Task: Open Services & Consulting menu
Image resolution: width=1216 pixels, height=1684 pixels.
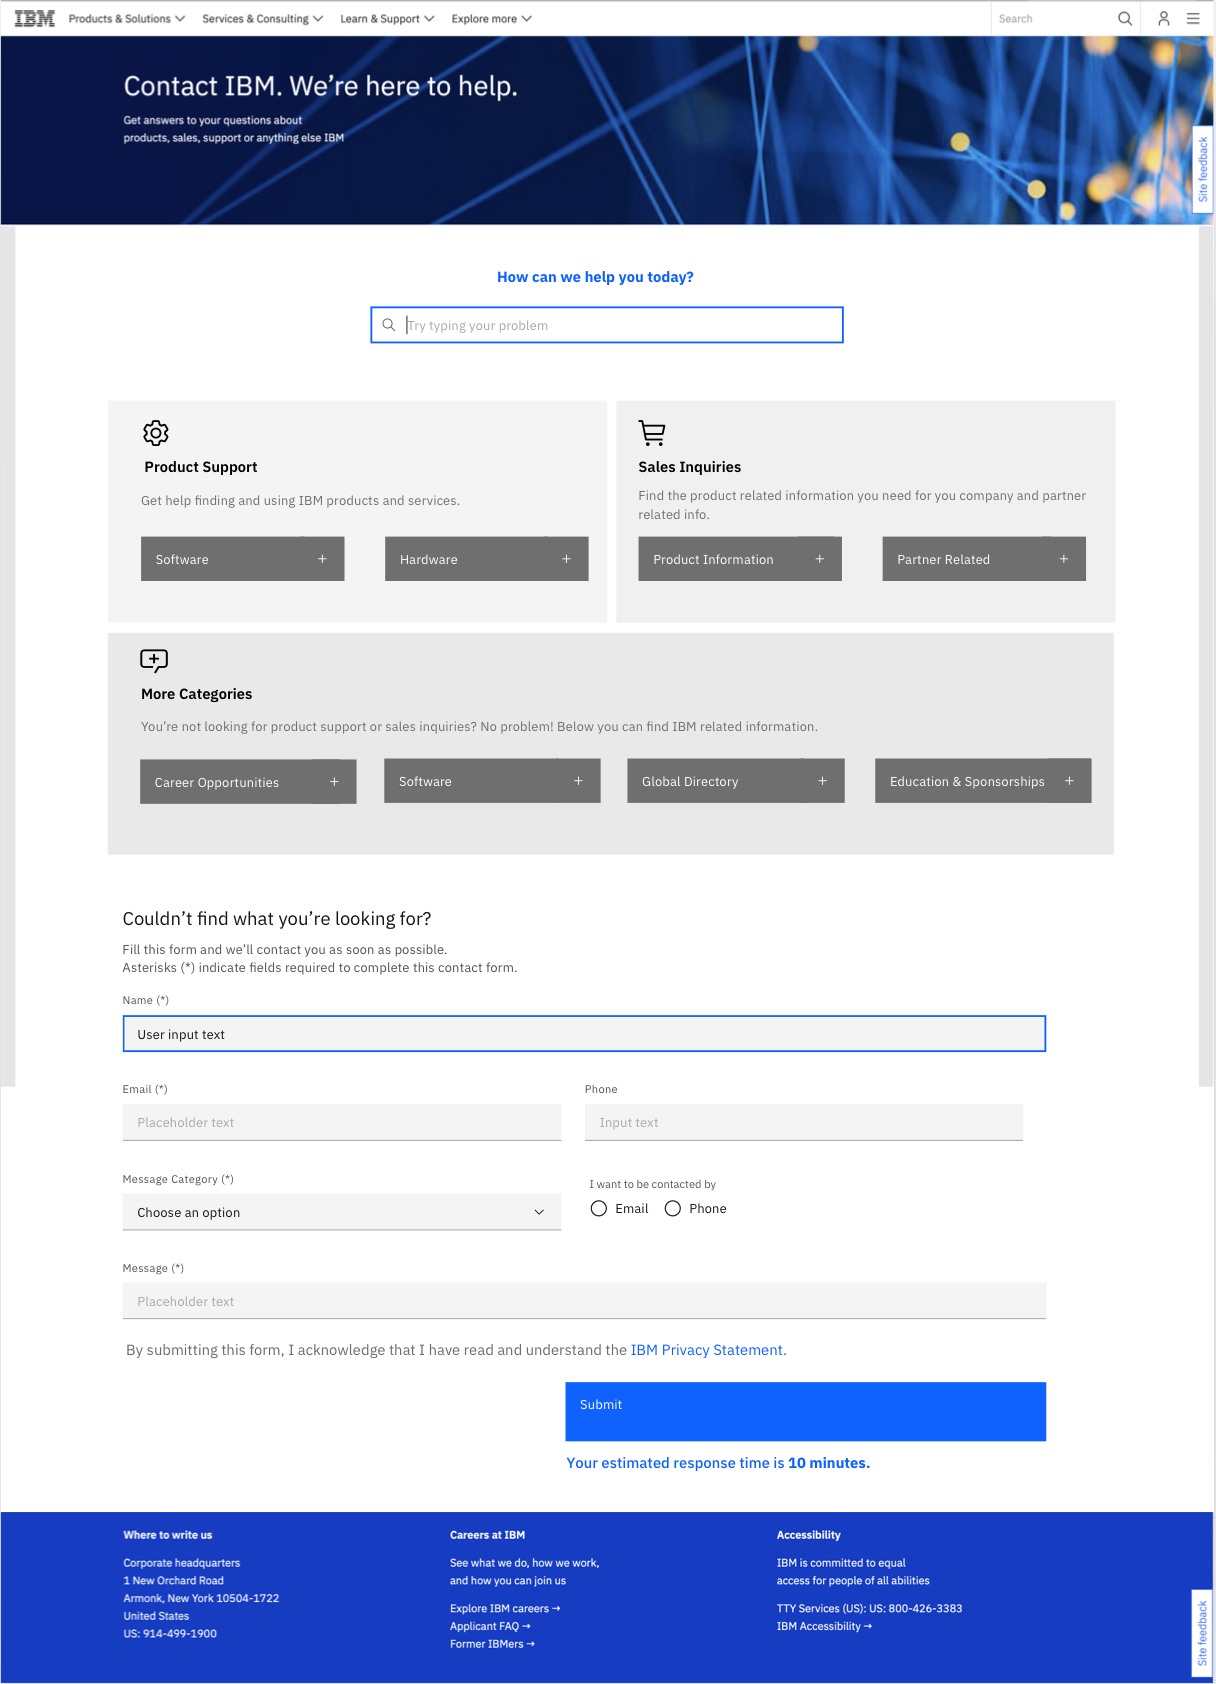Action: coord(263,18)
